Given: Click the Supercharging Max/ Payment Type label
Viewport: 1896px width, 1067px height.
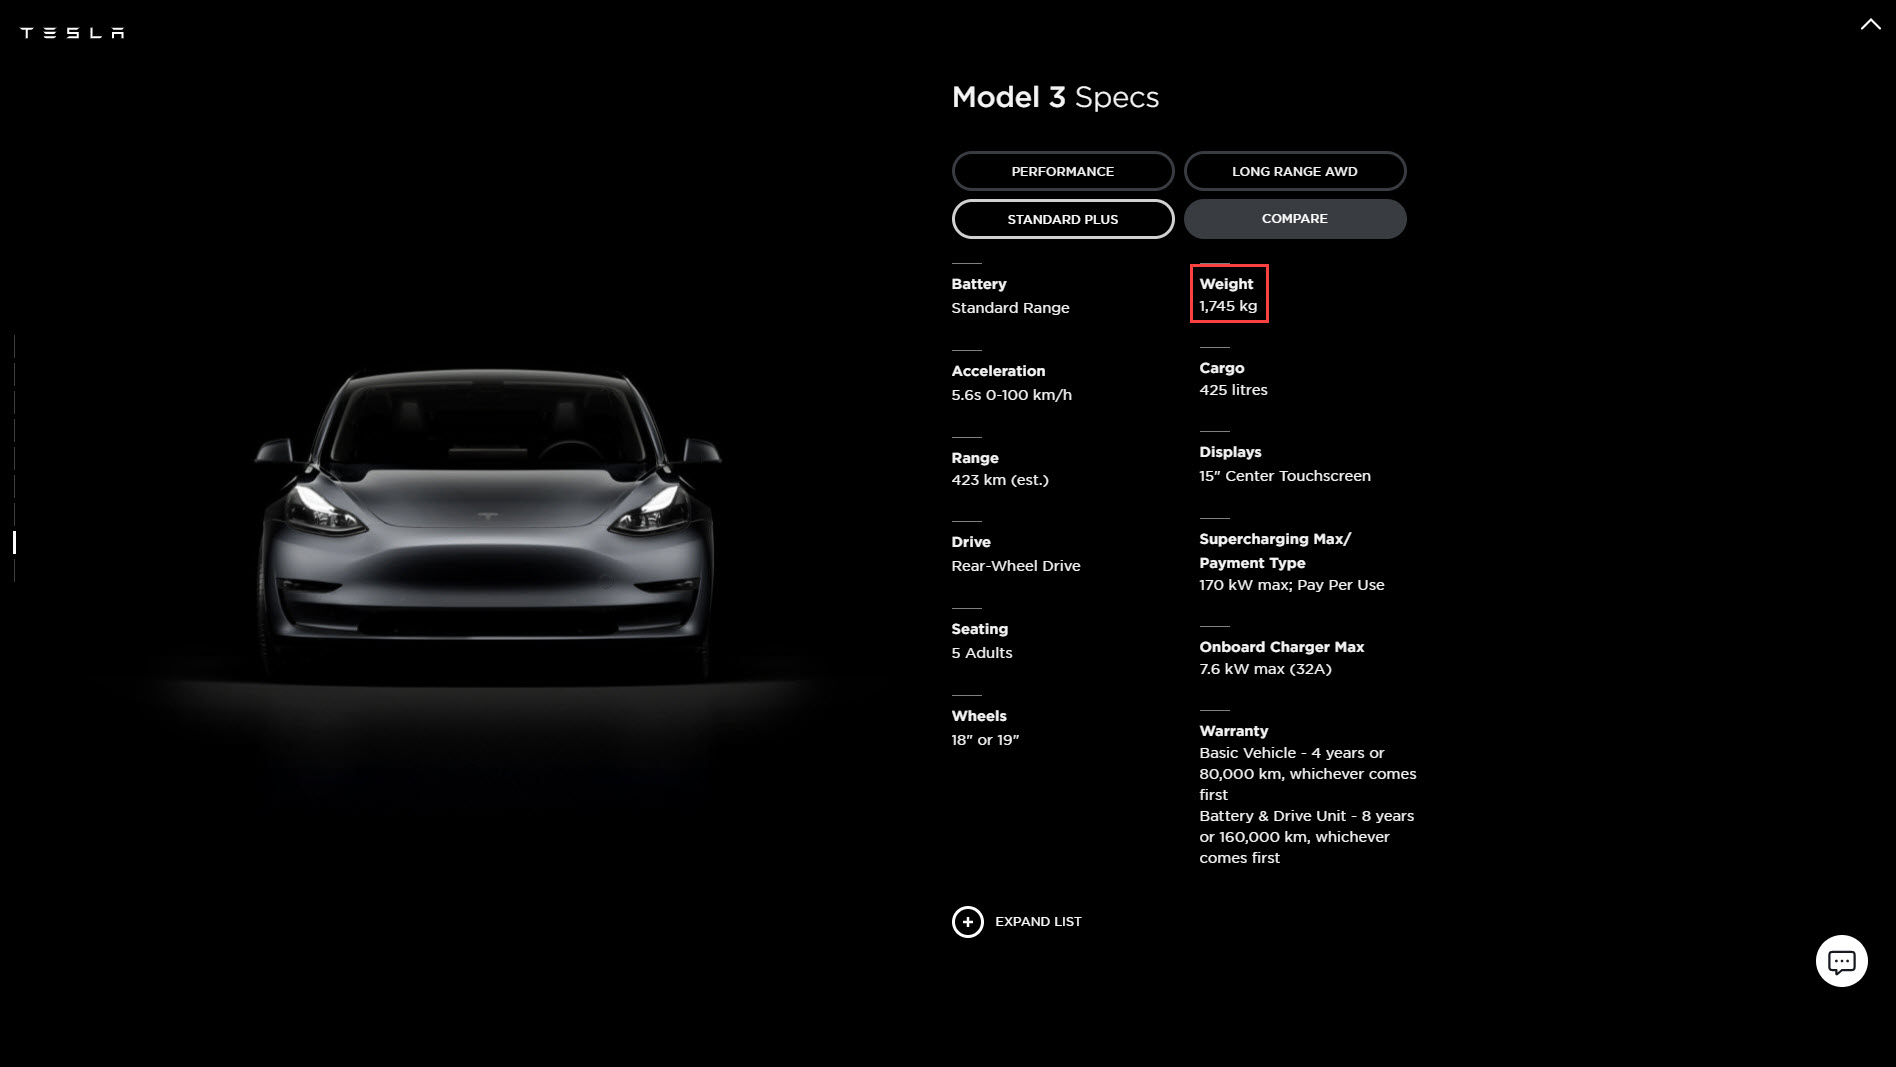Looking at the screenshot, I should click(1275, 551).
